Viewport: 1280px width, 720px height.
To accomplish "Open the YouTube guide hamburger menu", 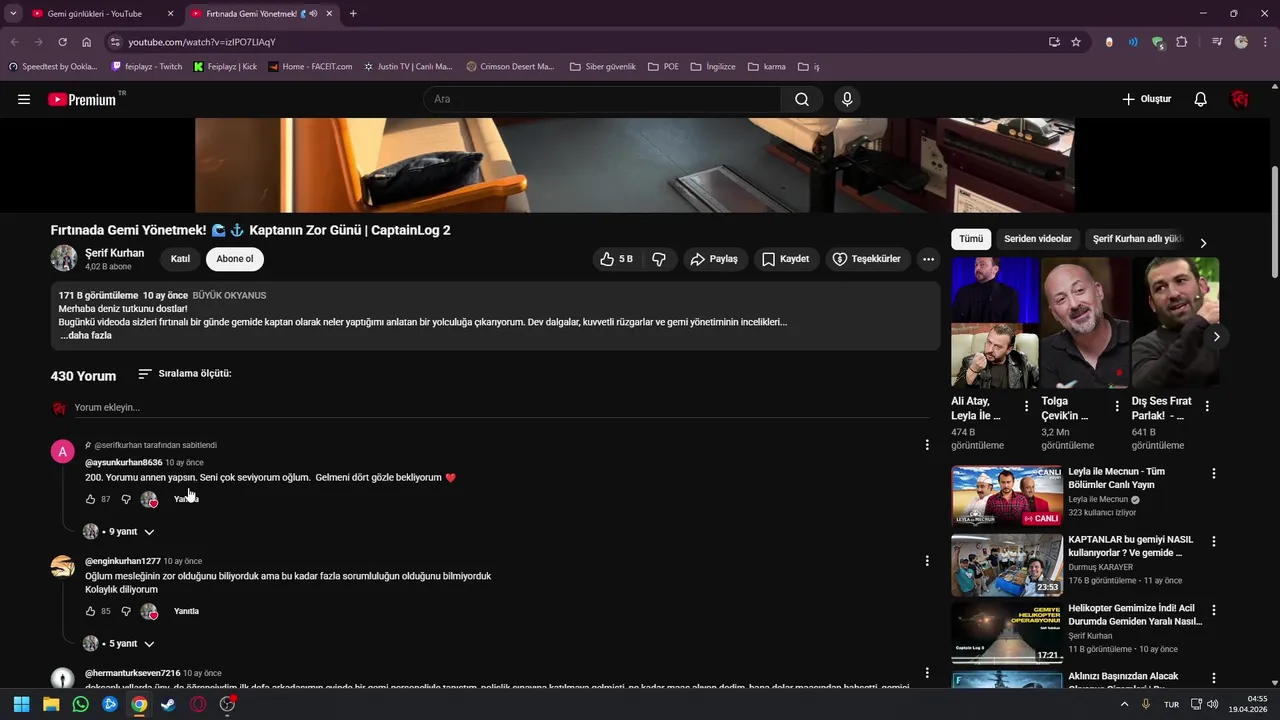I will coord(24,99).
